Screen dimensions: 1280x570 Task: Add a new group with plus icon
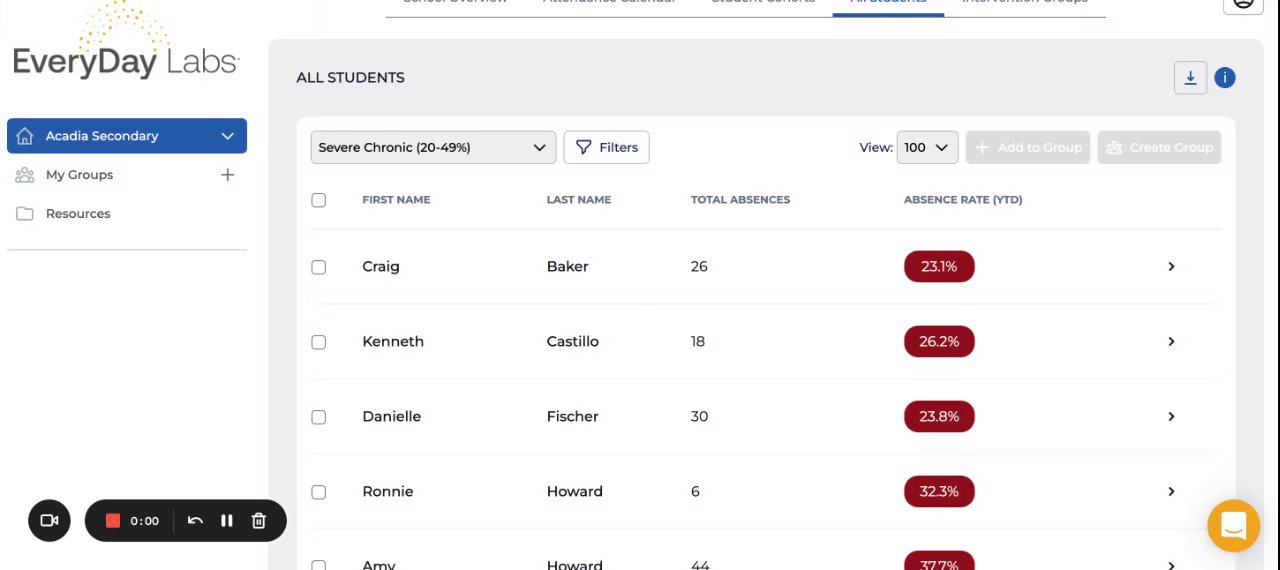click(228, 175)
